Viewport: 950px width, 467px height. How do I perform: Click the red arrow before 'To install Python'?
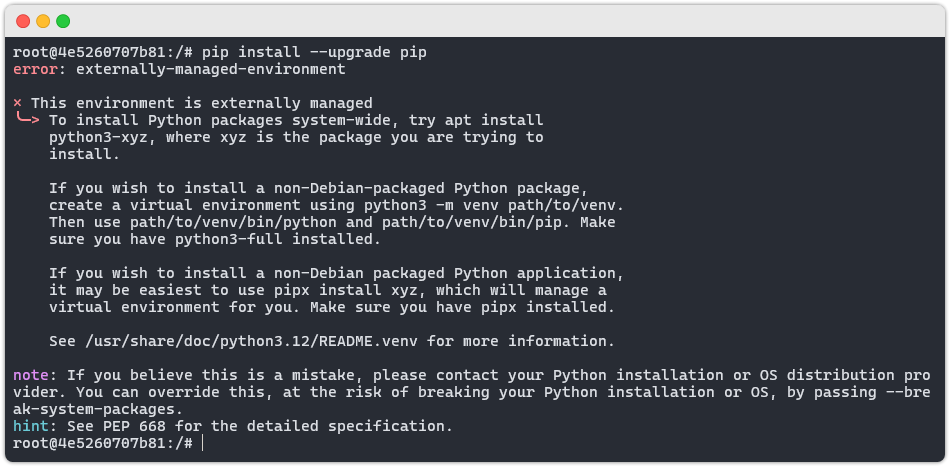pos(27,119)
